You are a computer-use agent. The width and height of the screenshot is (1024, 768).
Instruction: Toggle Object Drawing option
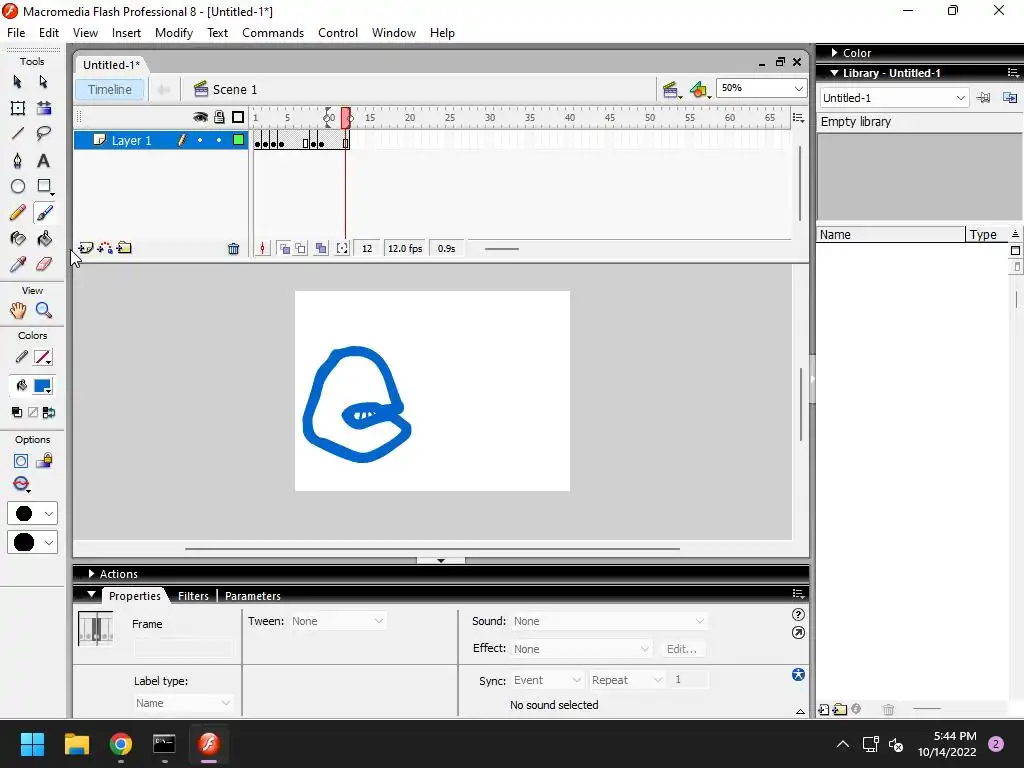(x=21, y=461)
